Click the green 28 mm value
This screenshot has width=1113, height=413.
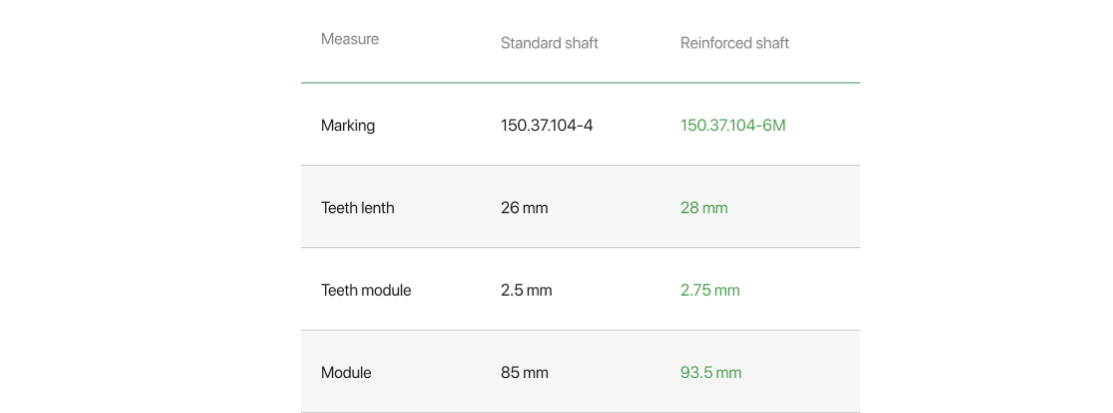click(x=703, y=208)
